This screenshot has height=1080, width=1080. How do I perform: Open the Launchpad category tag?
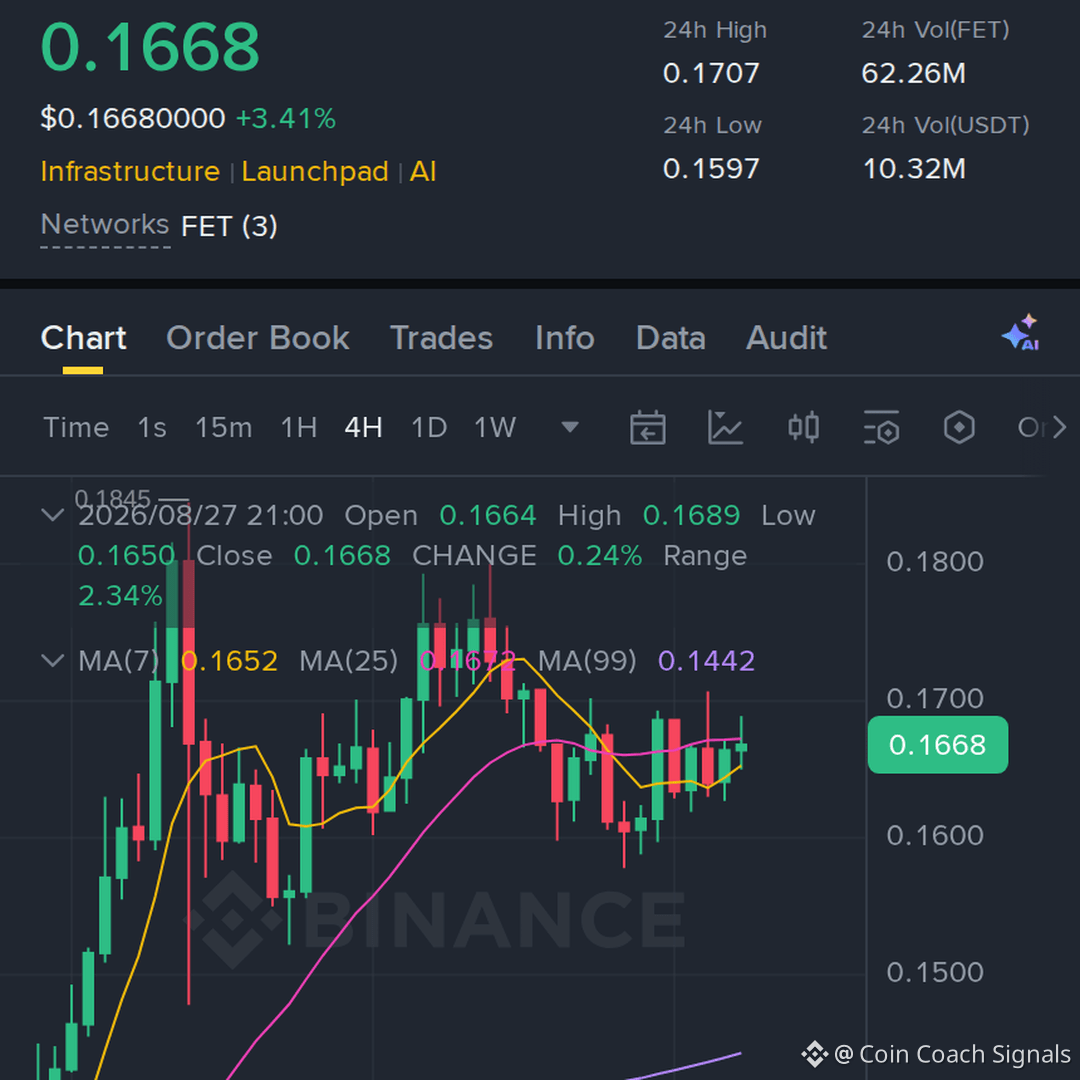pos(315,172)
